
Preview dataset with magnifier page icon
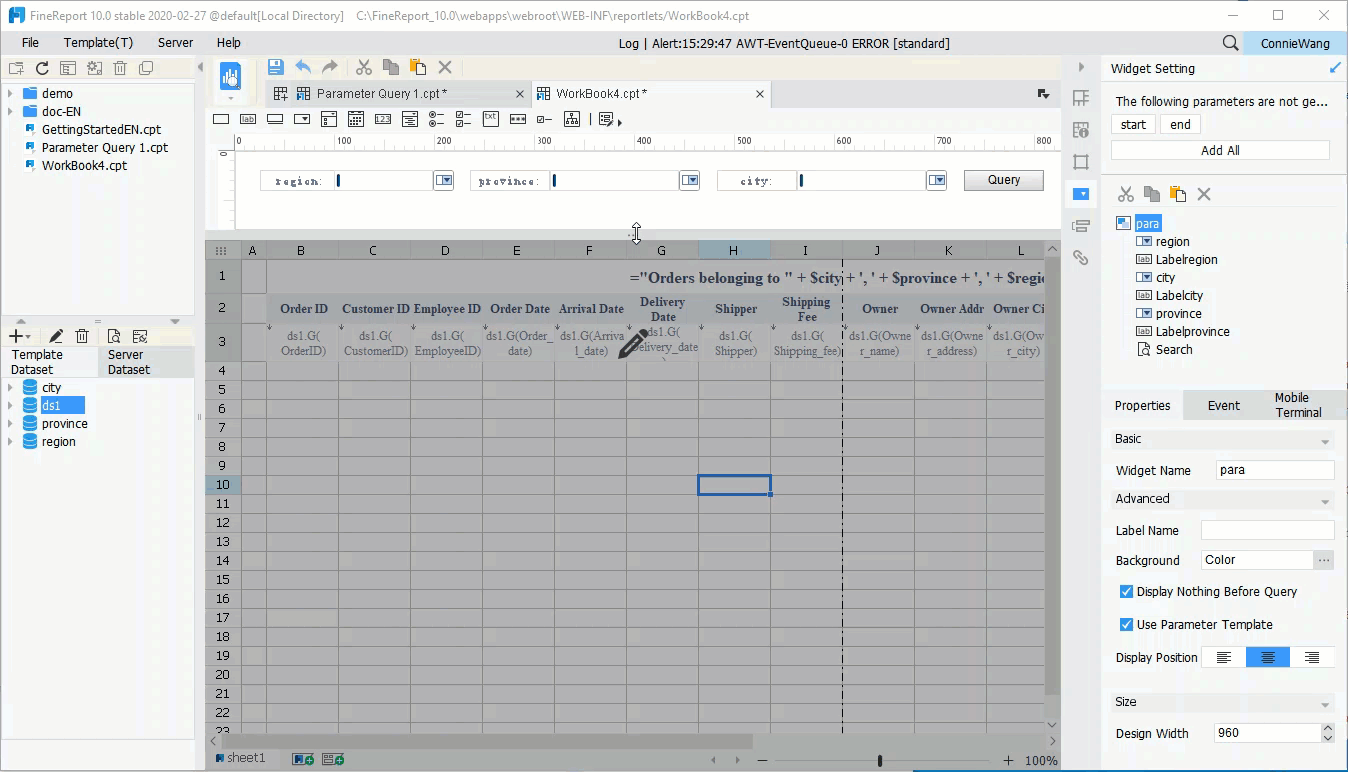114,336
